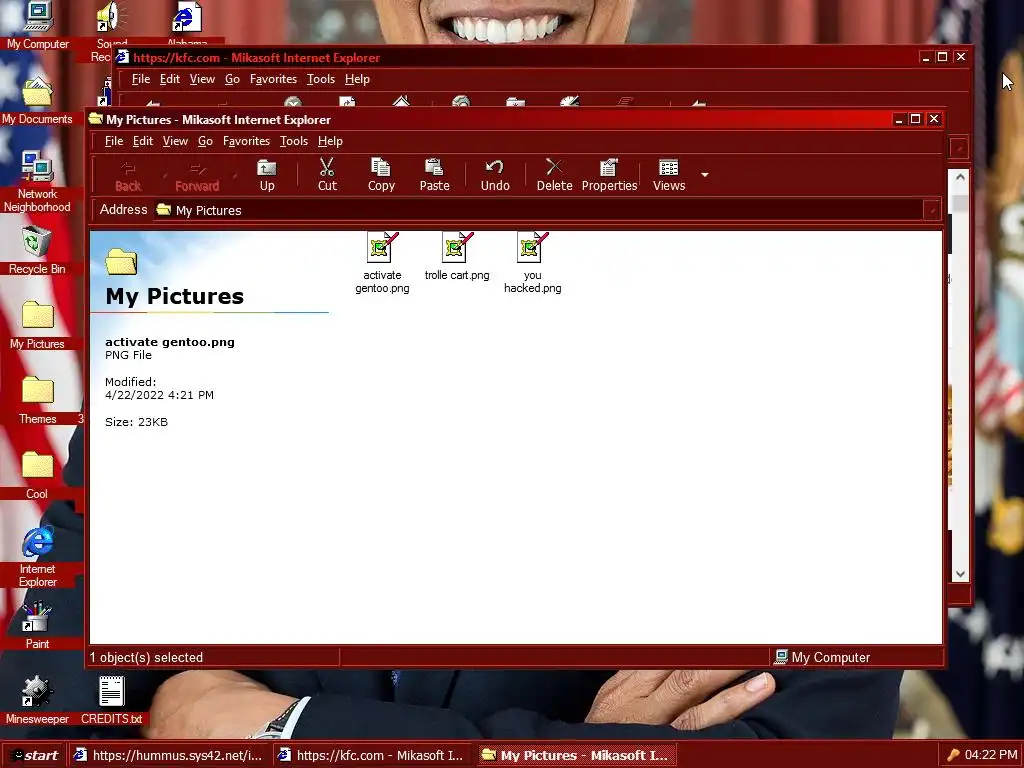Open Edit menu in My Pictures window
Image resolution: width=1024 pixels, height=768 pixels.
143,141
